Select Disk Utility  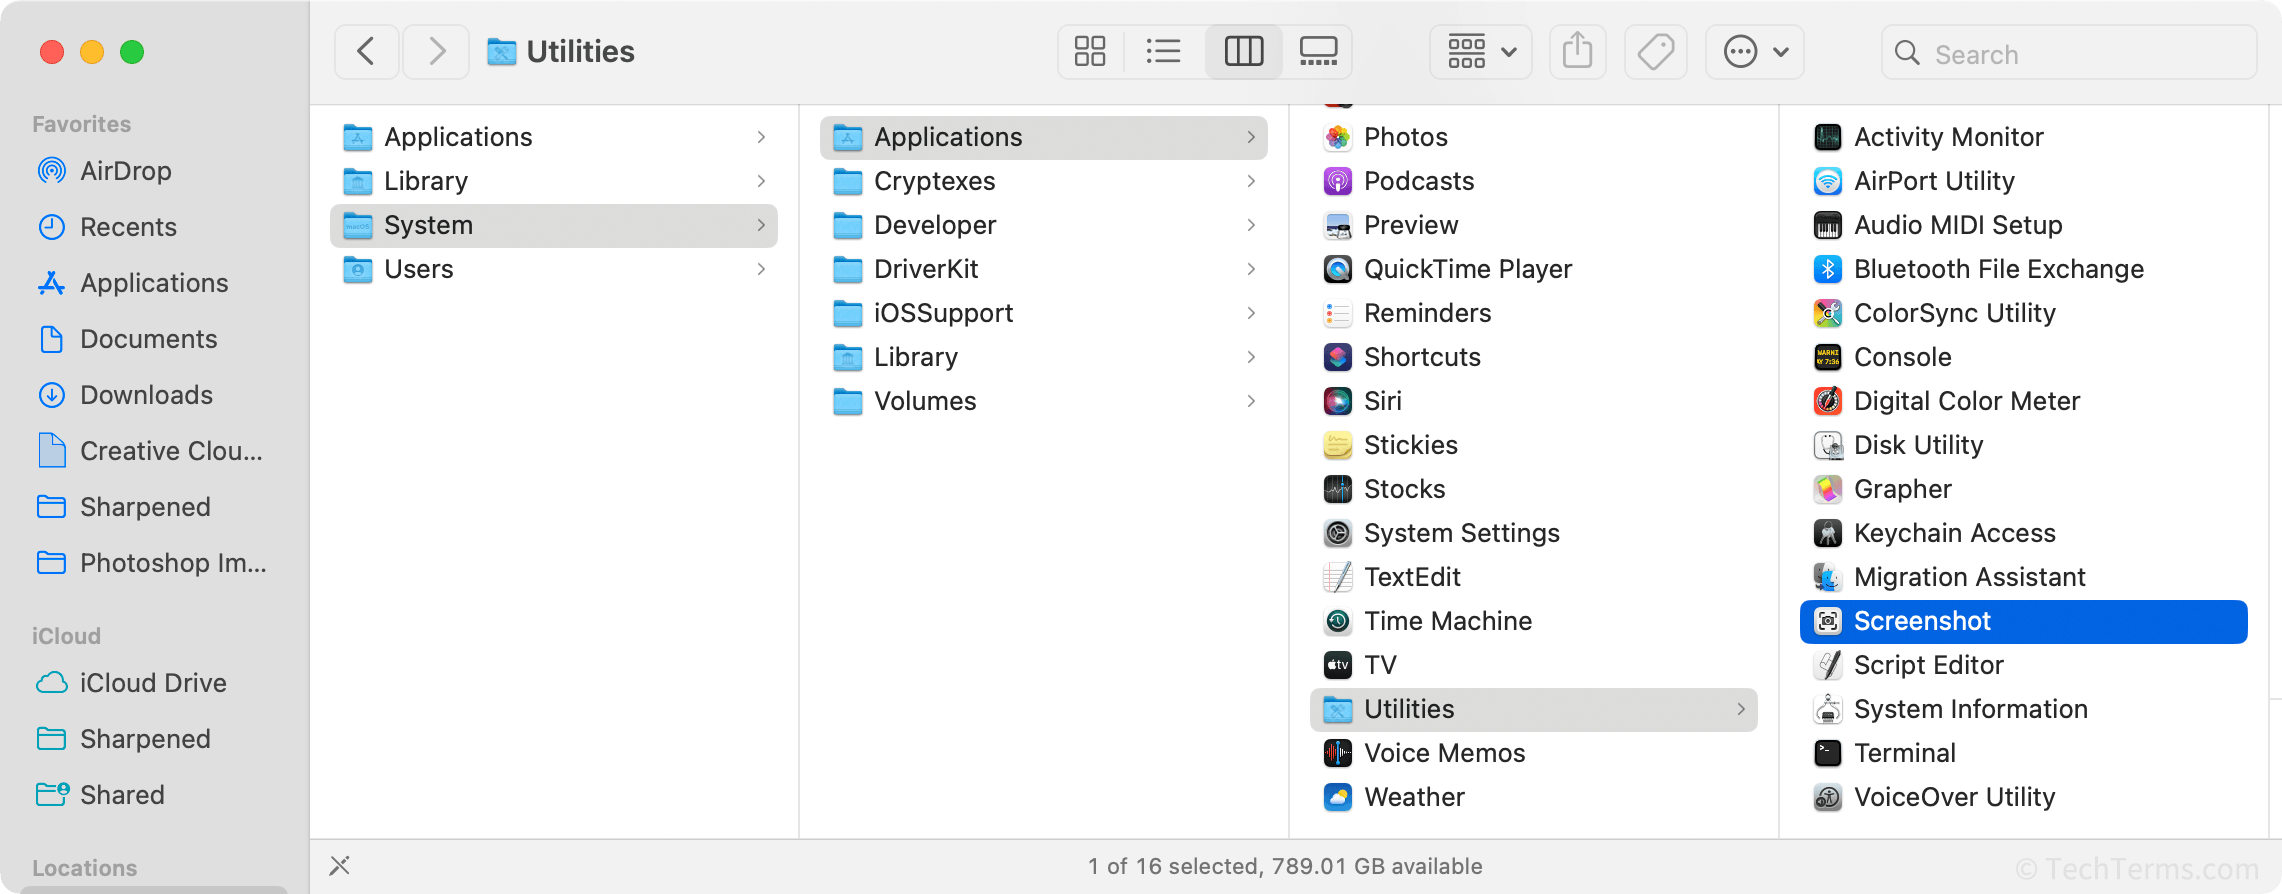point(2024,445)
